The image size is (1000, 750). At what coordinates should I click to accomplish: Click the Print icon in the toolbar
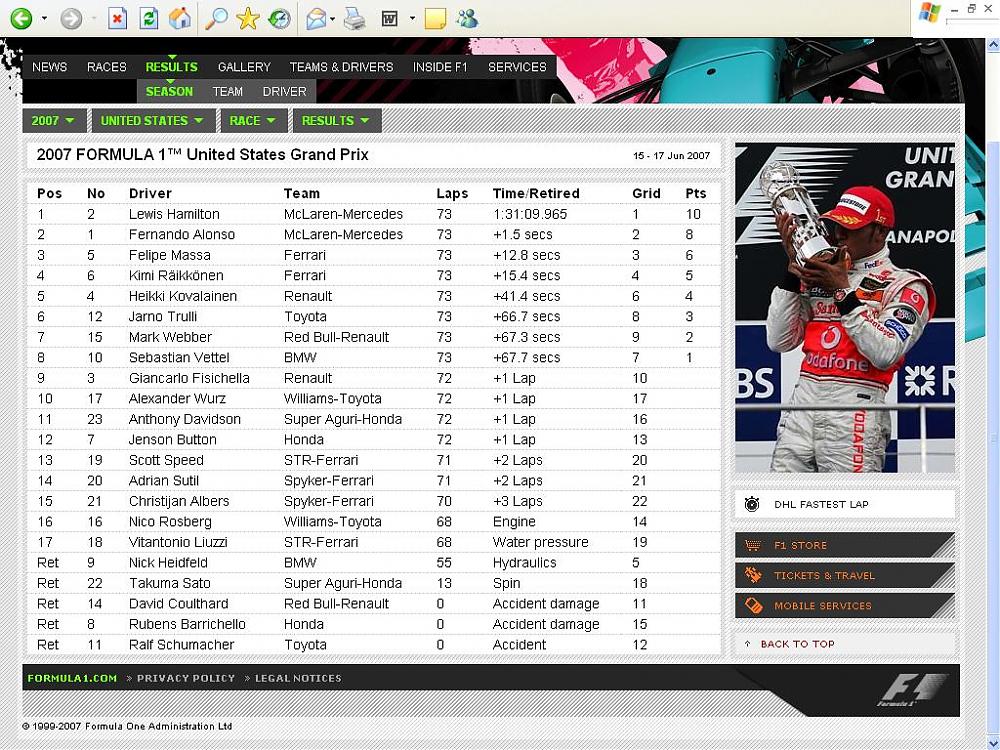[x=354, y=18]
